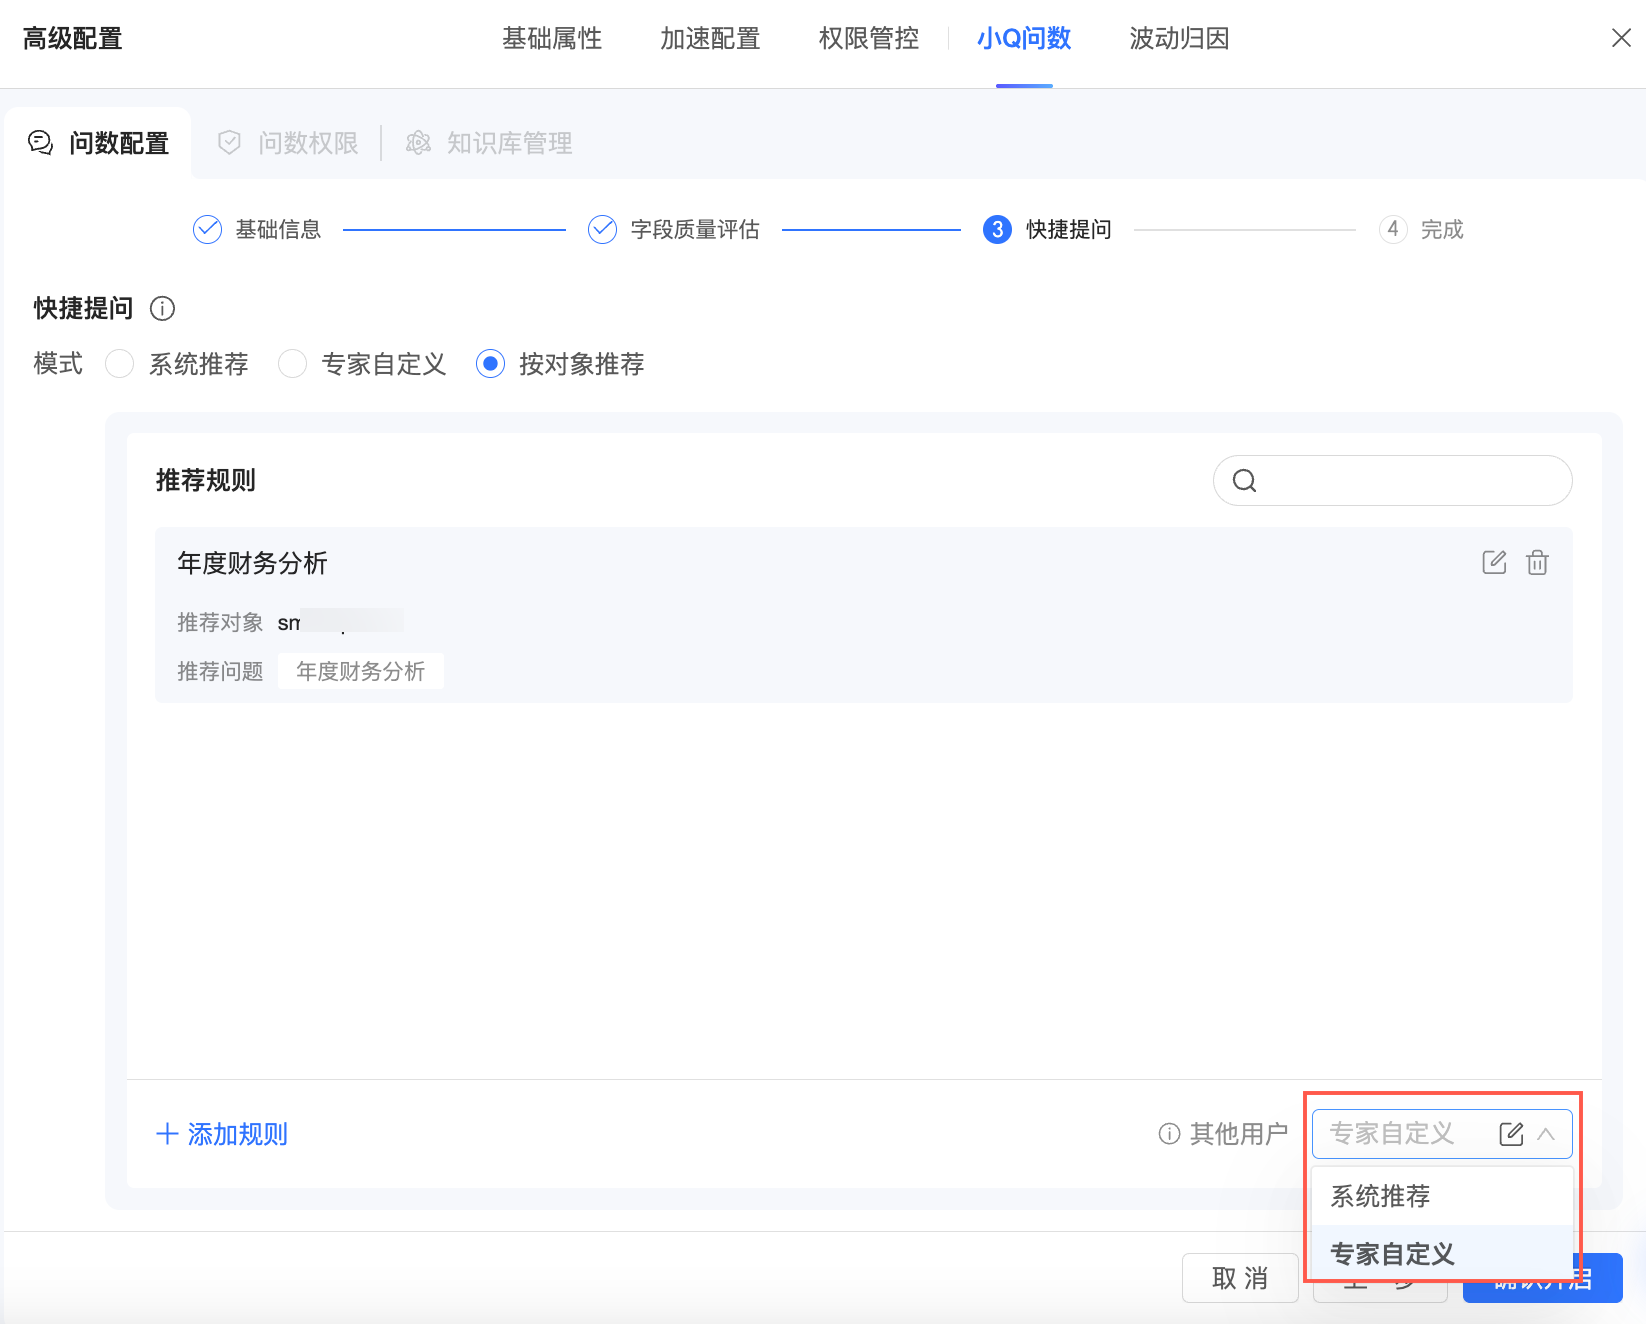Switch to the 小Q问数 tab

(x=1024, y=39)
